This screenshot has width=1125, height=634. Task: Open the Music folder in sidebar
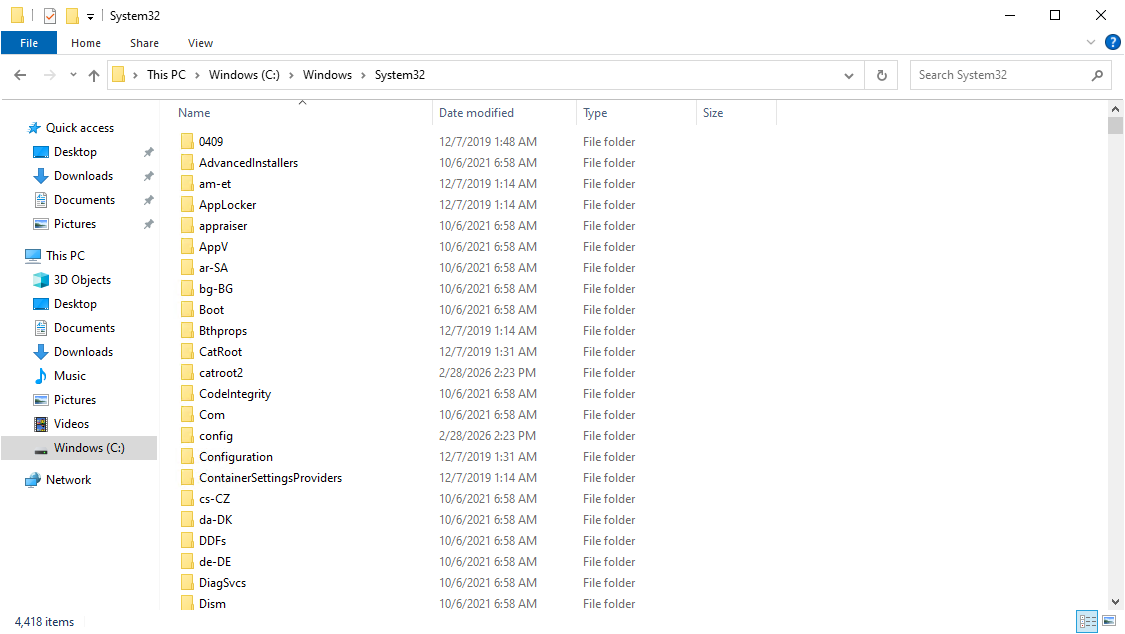point(69,376)
